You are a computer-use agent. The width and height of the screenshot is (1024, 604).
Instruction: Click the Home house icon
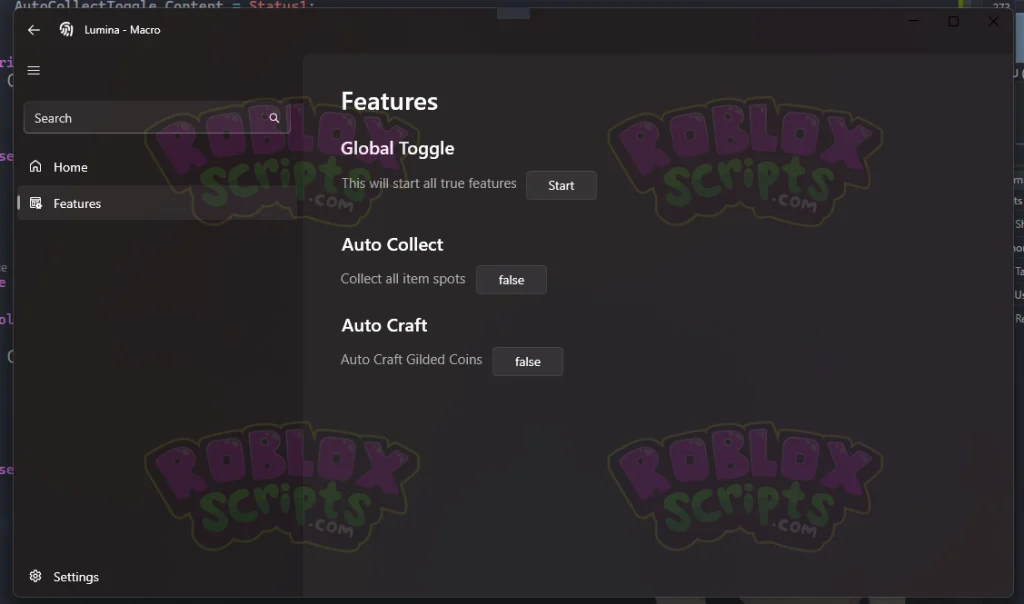[35, 167]
